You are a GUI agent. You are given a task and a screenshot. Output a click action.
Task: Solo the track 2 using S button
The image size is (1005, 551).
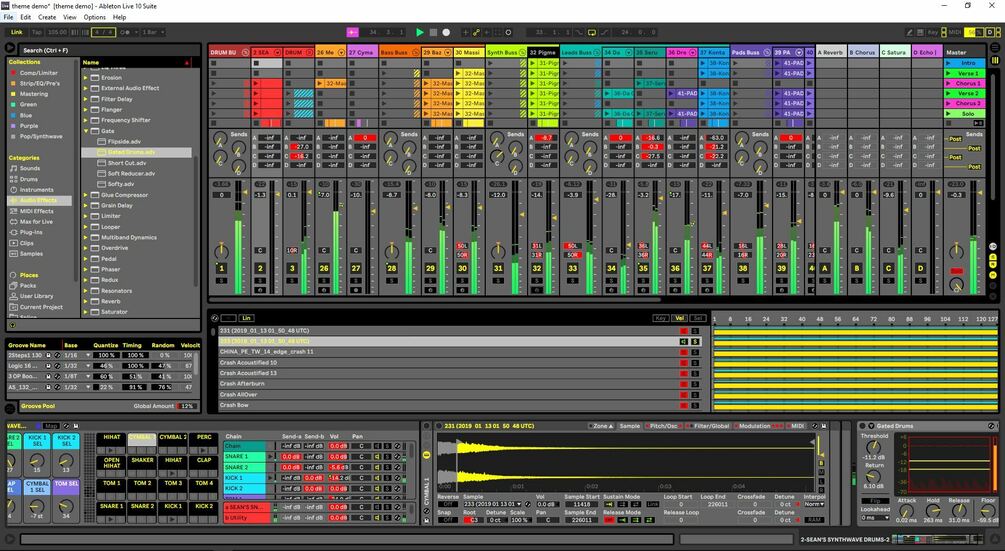point(260,281)
